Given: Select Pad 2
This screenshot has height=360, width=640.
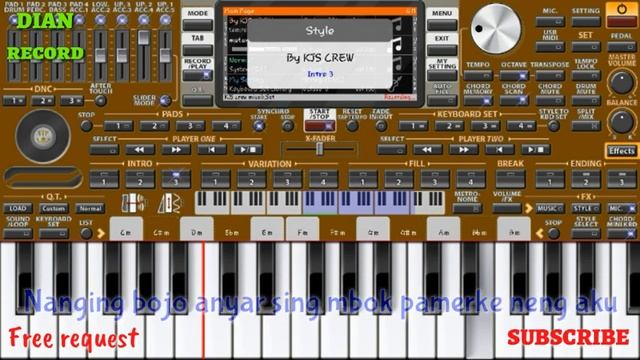Looking at the screenshot, I should 154,126.
